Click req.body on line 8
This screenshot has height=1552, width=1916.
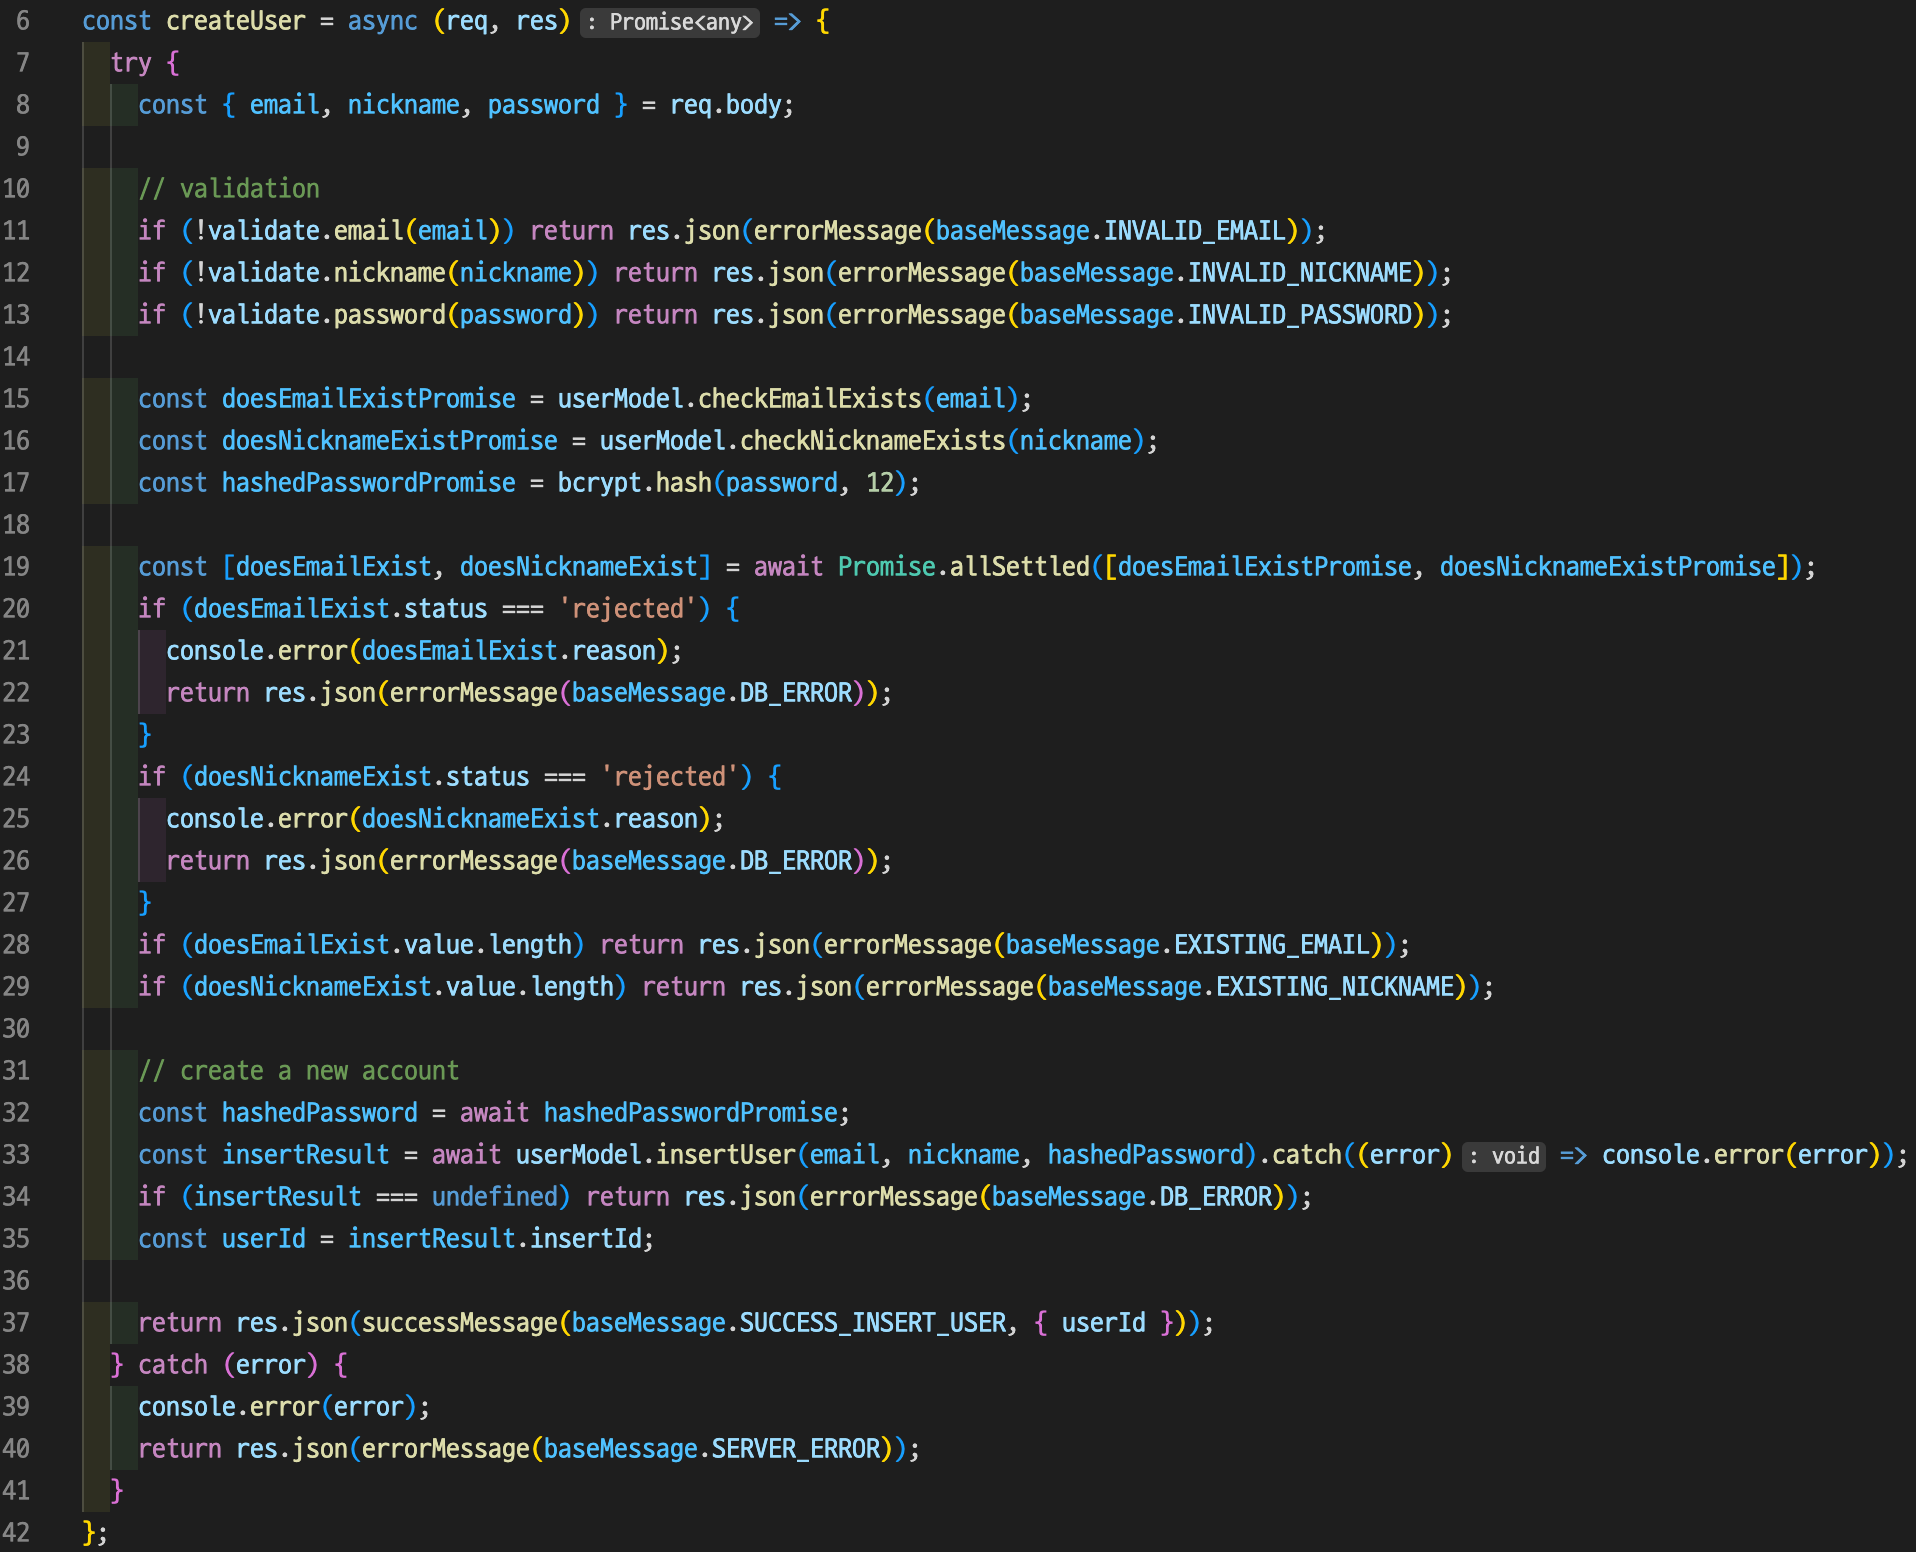725,105
